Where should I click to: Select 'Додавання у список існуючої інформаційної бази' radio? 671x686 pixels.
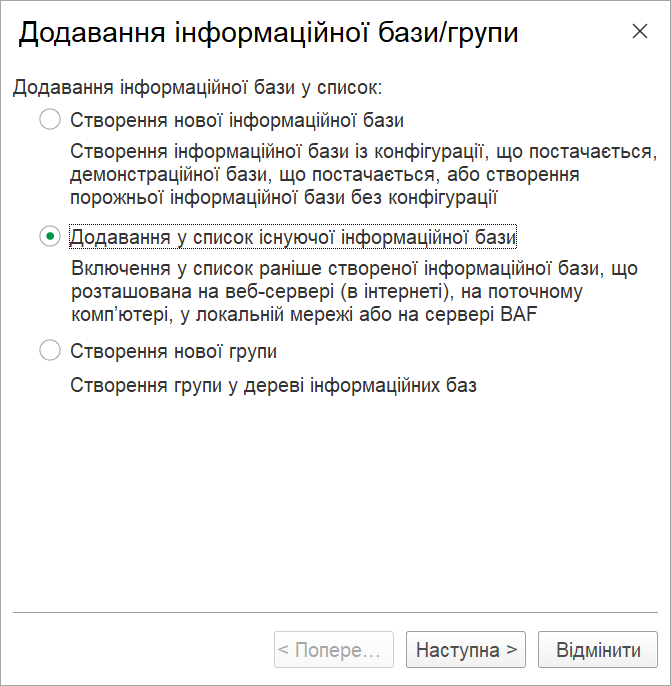click(50, 236)
